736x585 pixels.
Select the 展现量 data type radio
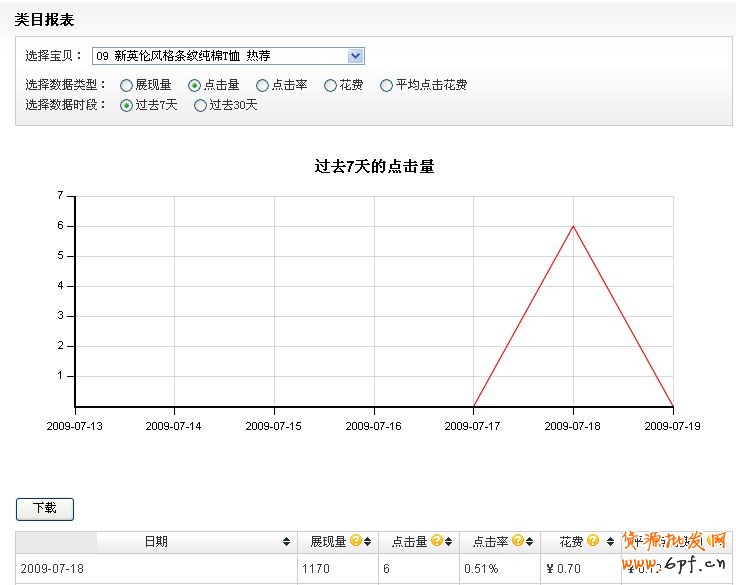click(127, 86)
